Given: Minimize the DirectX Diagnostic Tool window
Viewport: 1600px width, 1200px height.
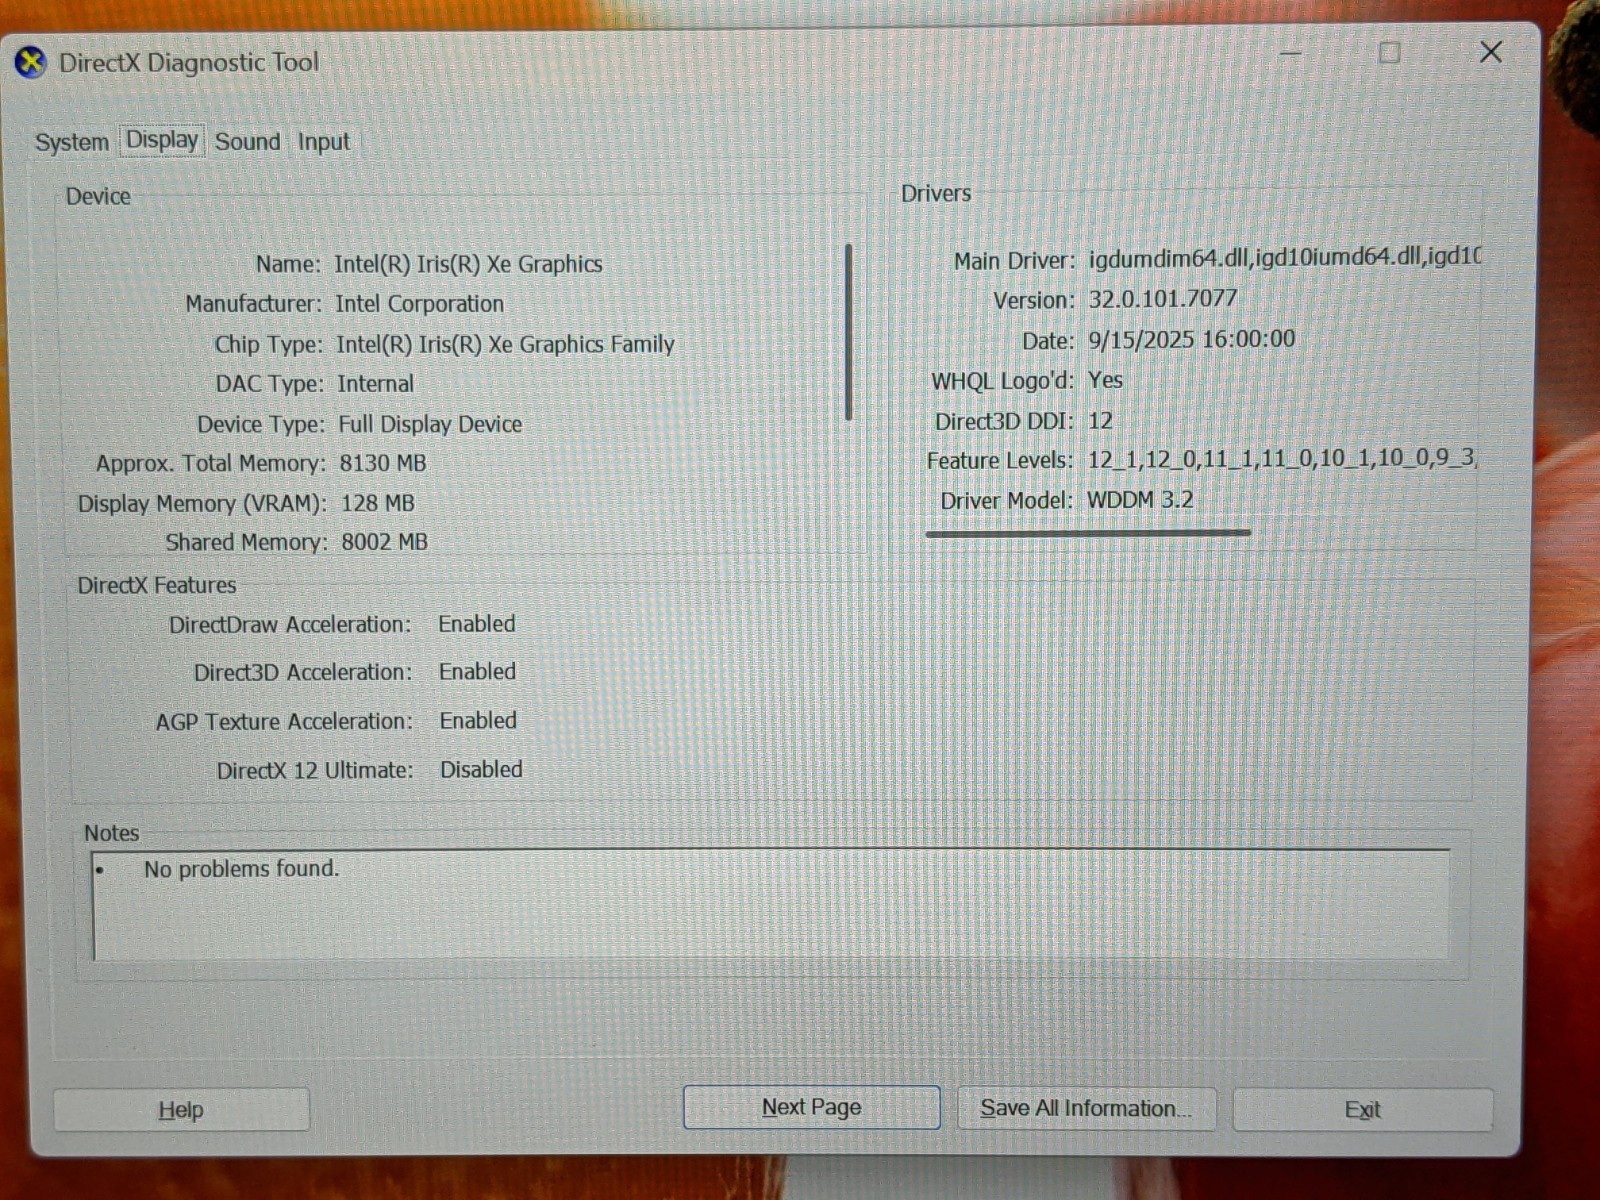Looking at the screenshot, I should pyautogui.click(x=1291, y=53).
